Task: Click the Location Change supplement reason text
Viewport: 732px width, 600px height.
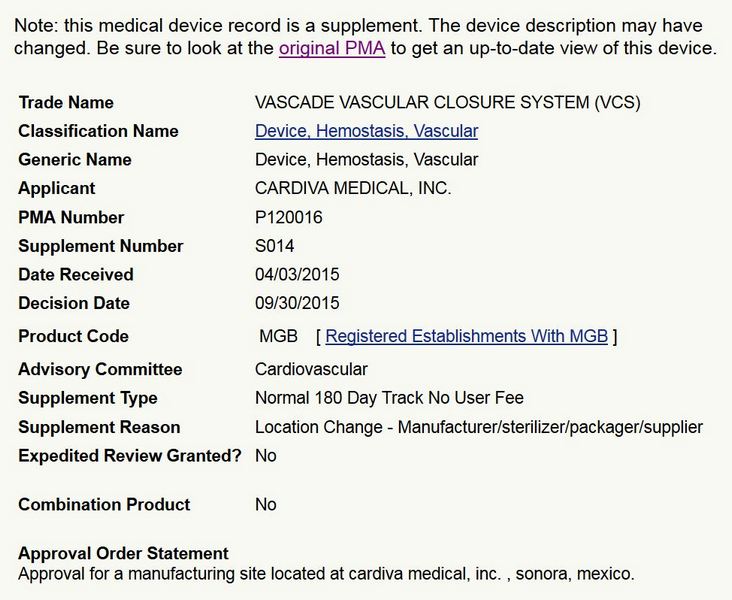Action: (x=478, y=427)
